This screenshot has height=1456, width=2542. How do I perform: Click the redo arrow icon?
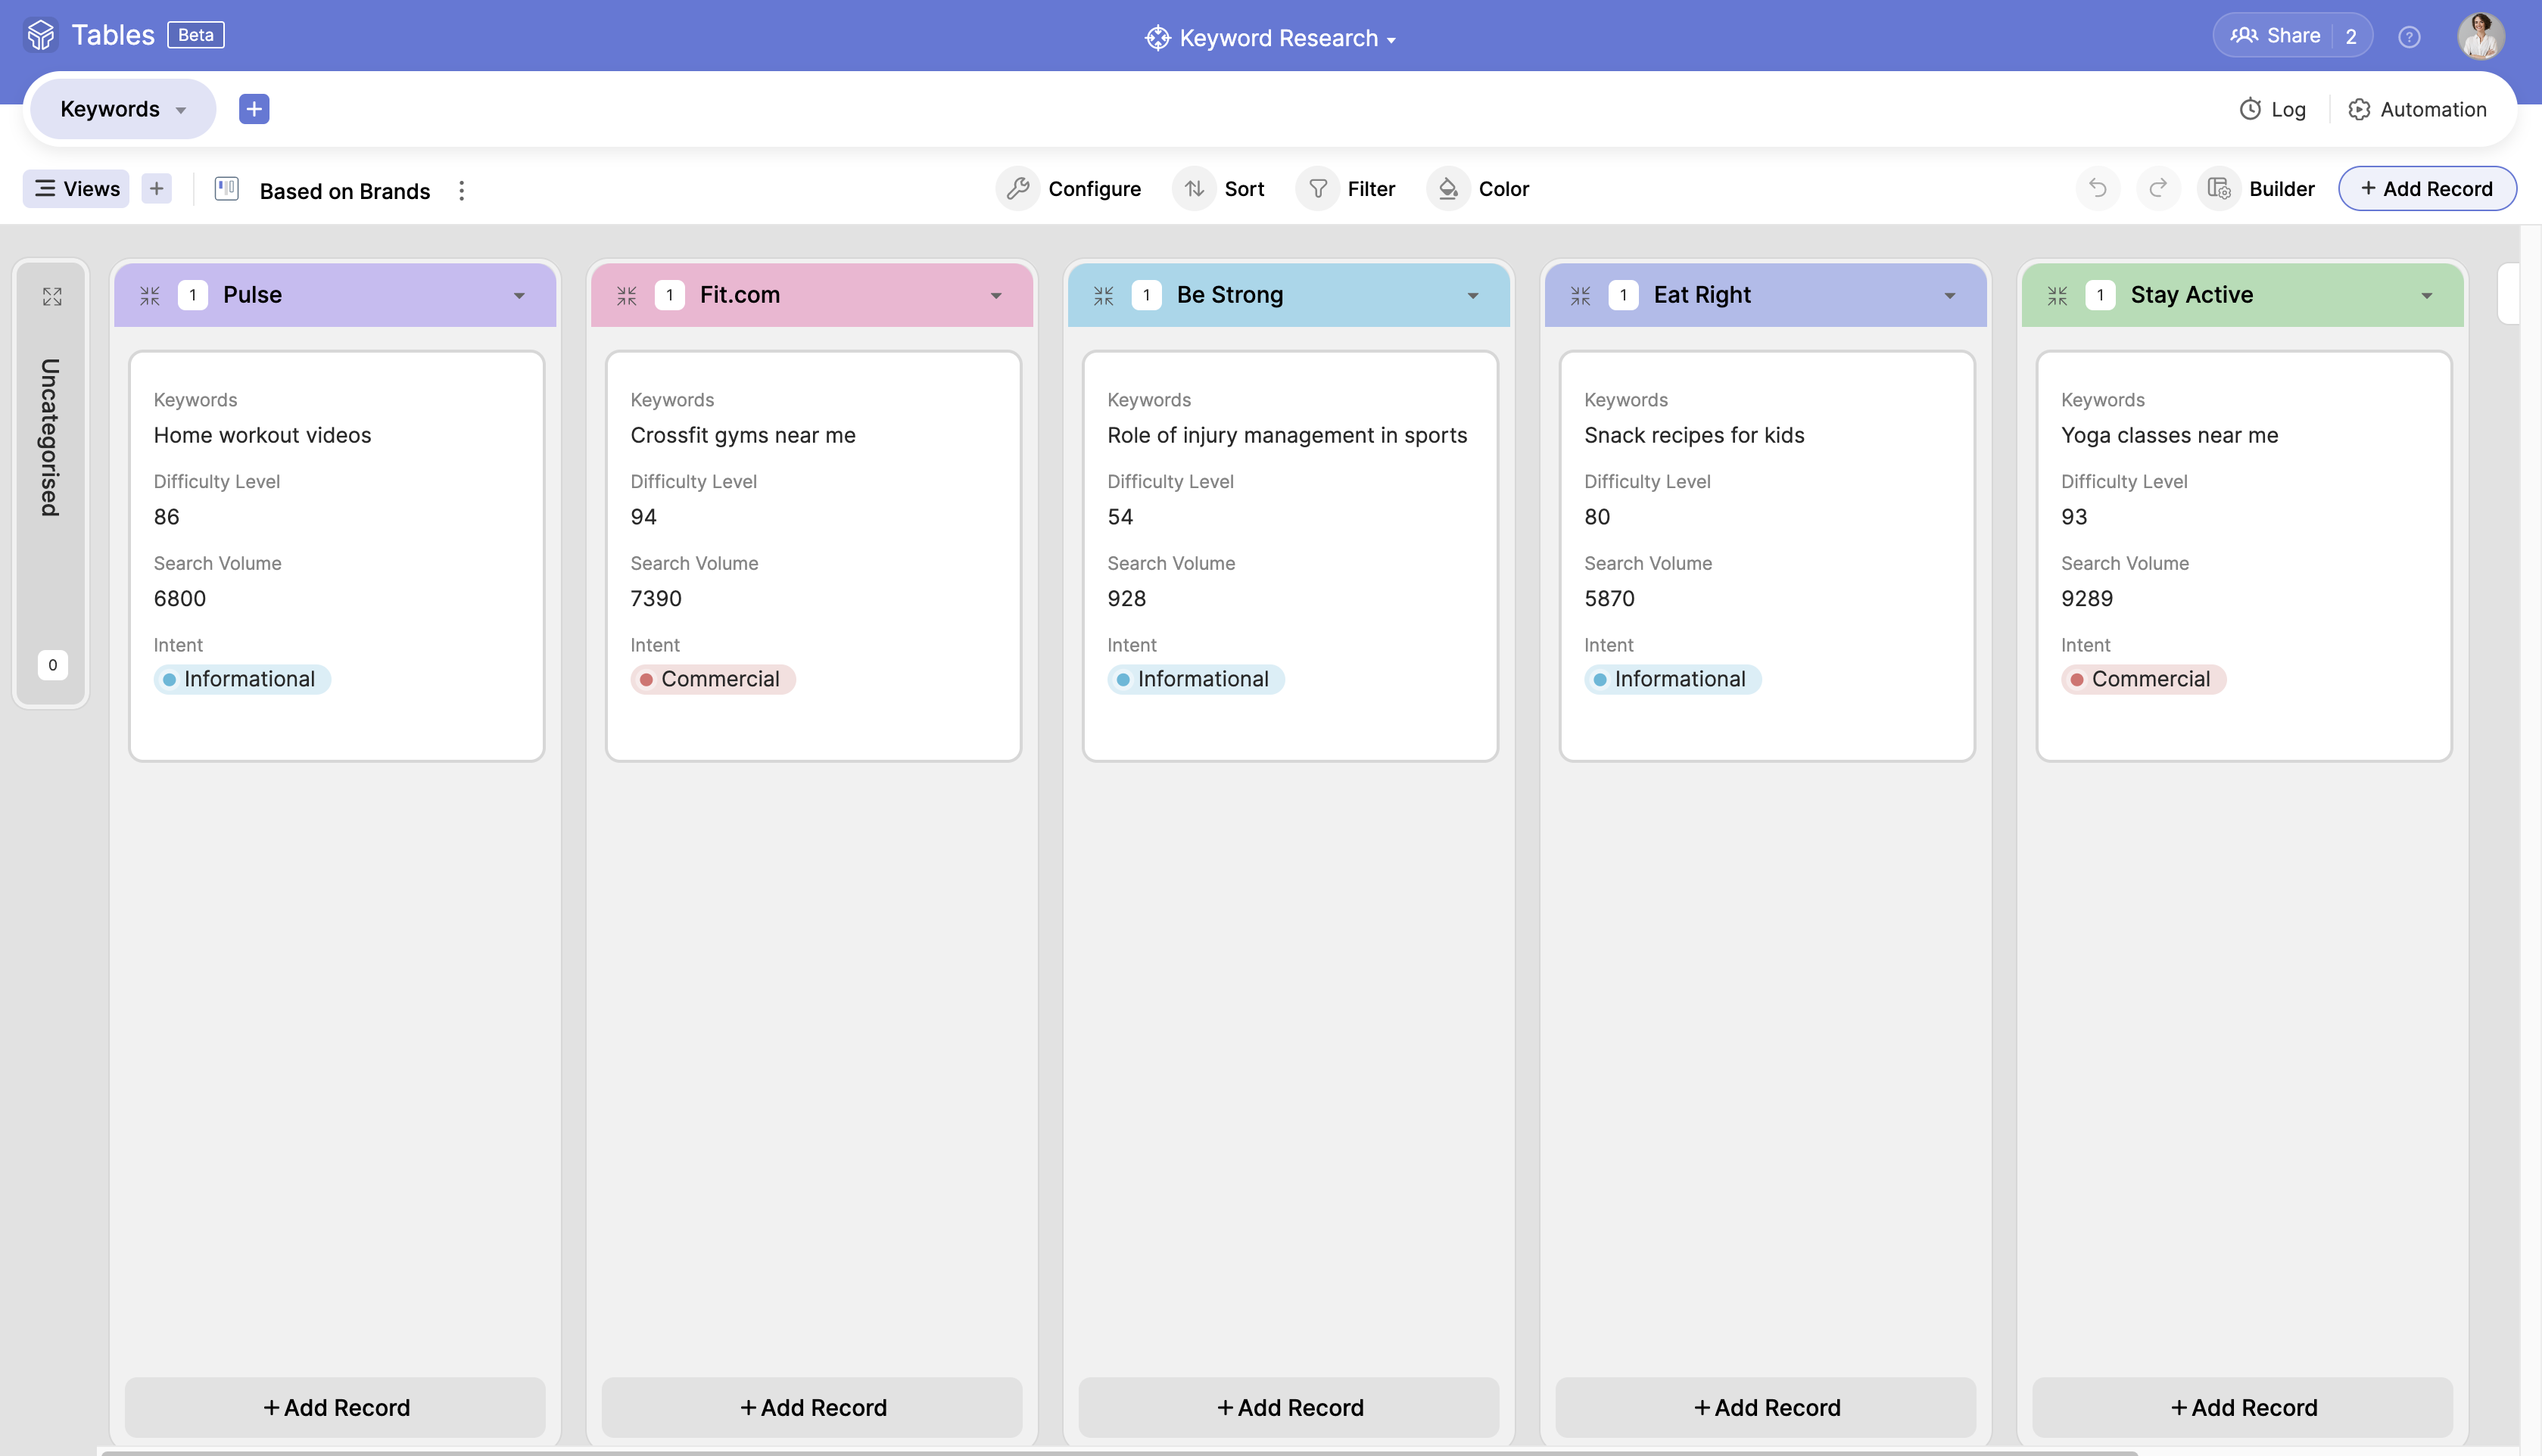(2158, 189)
